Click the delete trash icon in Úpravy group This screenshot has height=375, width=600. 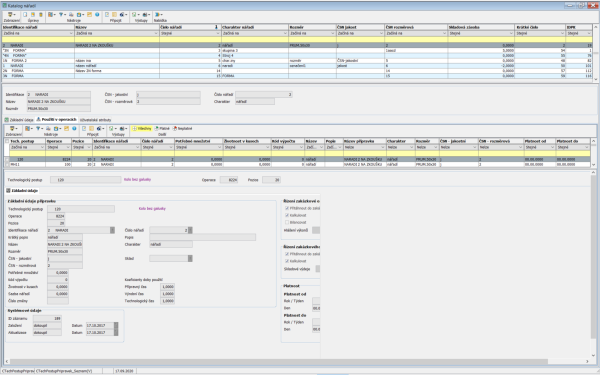[x=41, y=15]
